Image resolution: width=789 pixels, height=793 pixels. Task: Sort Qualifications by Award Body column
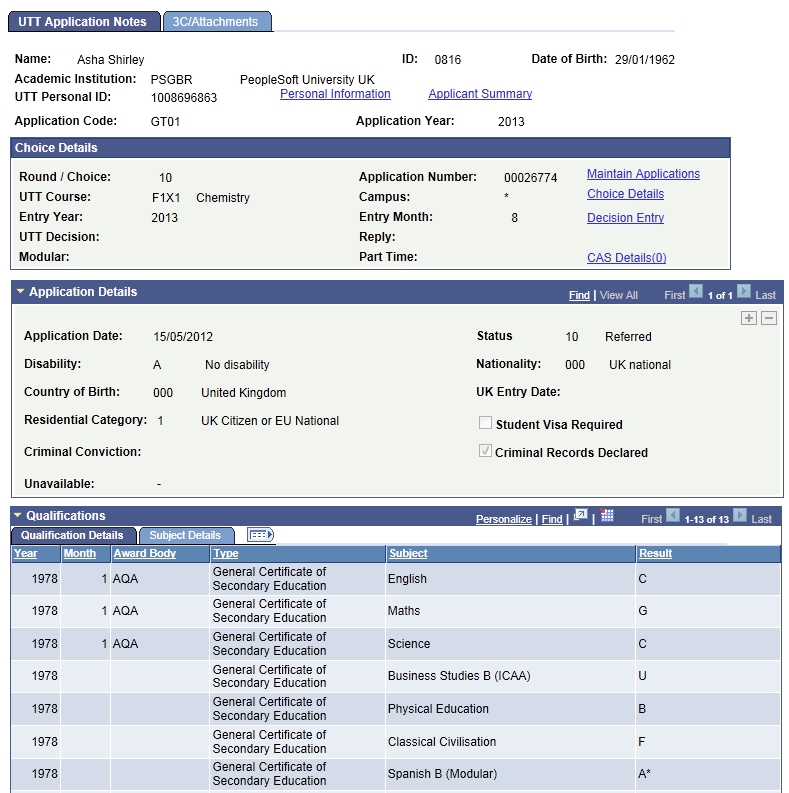pos(145,553)
